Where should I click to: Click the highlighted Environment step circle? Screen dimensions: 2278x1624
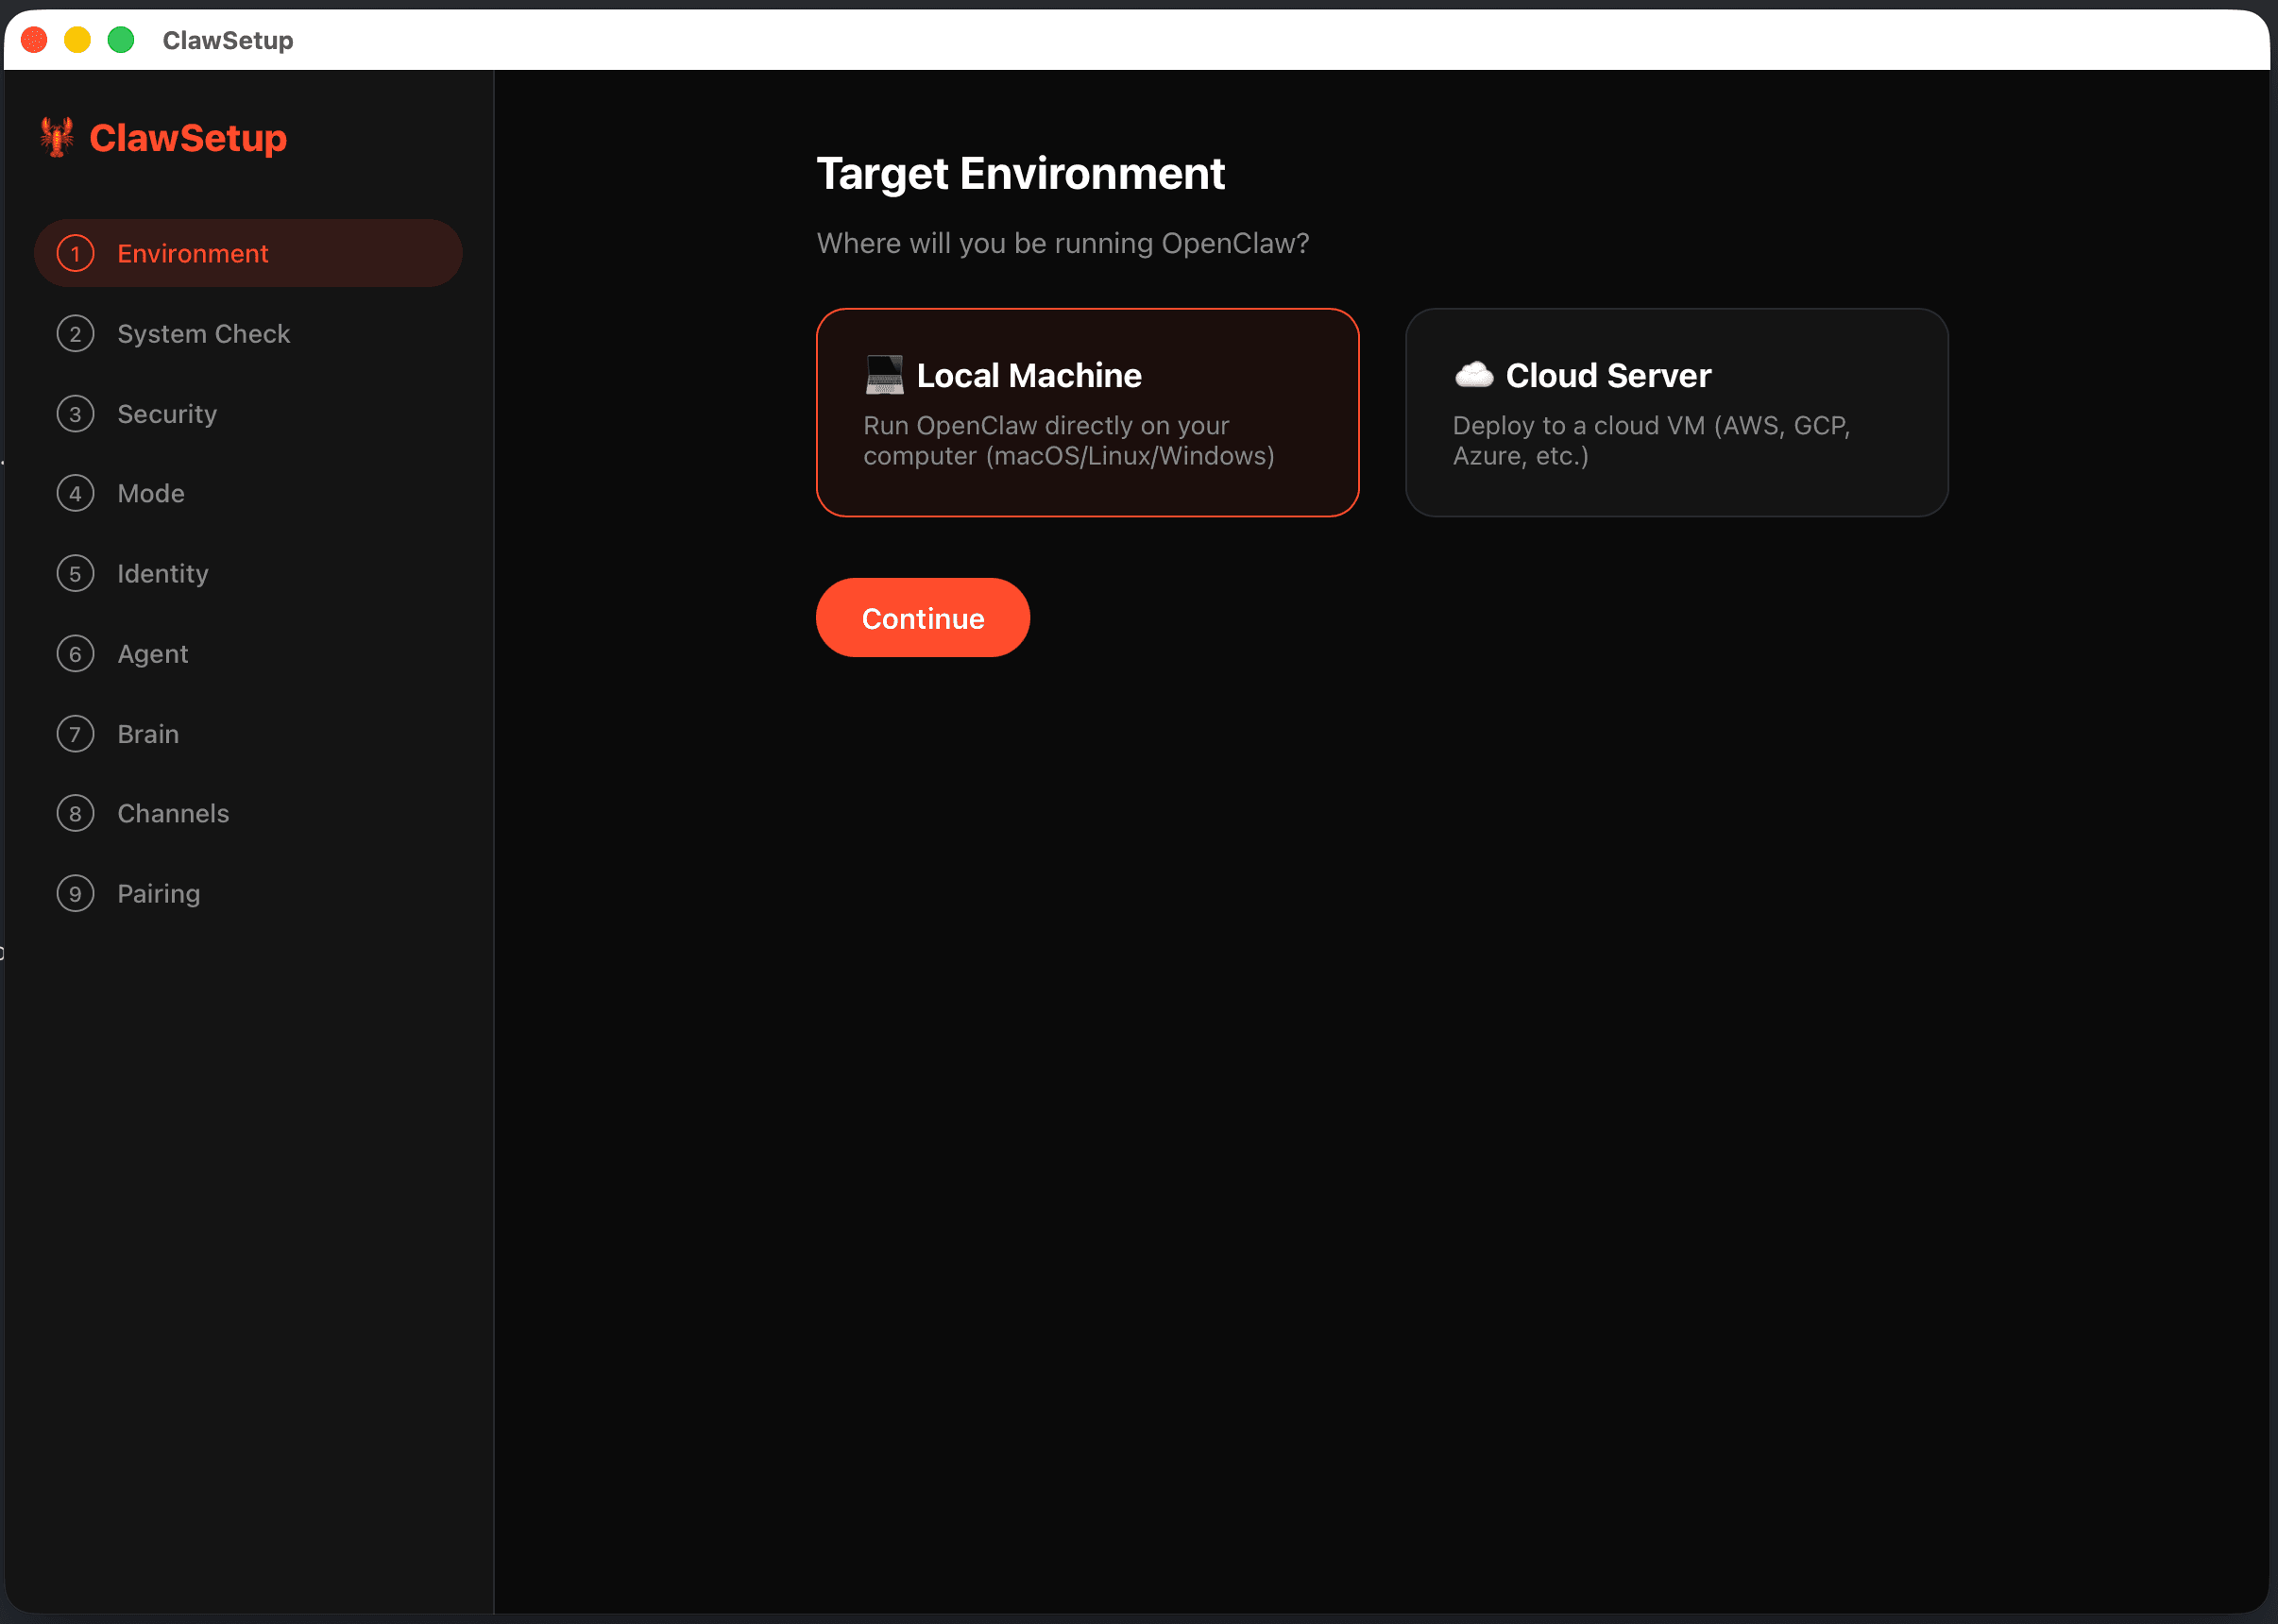76,253
